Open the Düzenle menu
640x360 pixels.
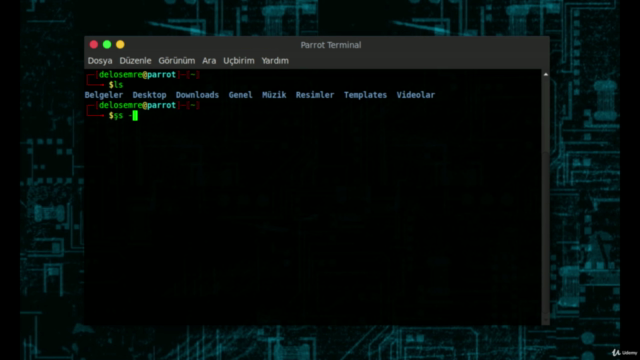tap(135, 61)
